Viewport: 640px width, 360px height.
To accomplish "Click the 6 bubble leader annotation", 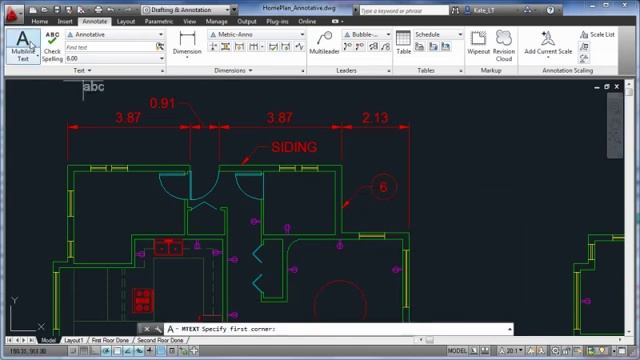I will click(383, 187).
